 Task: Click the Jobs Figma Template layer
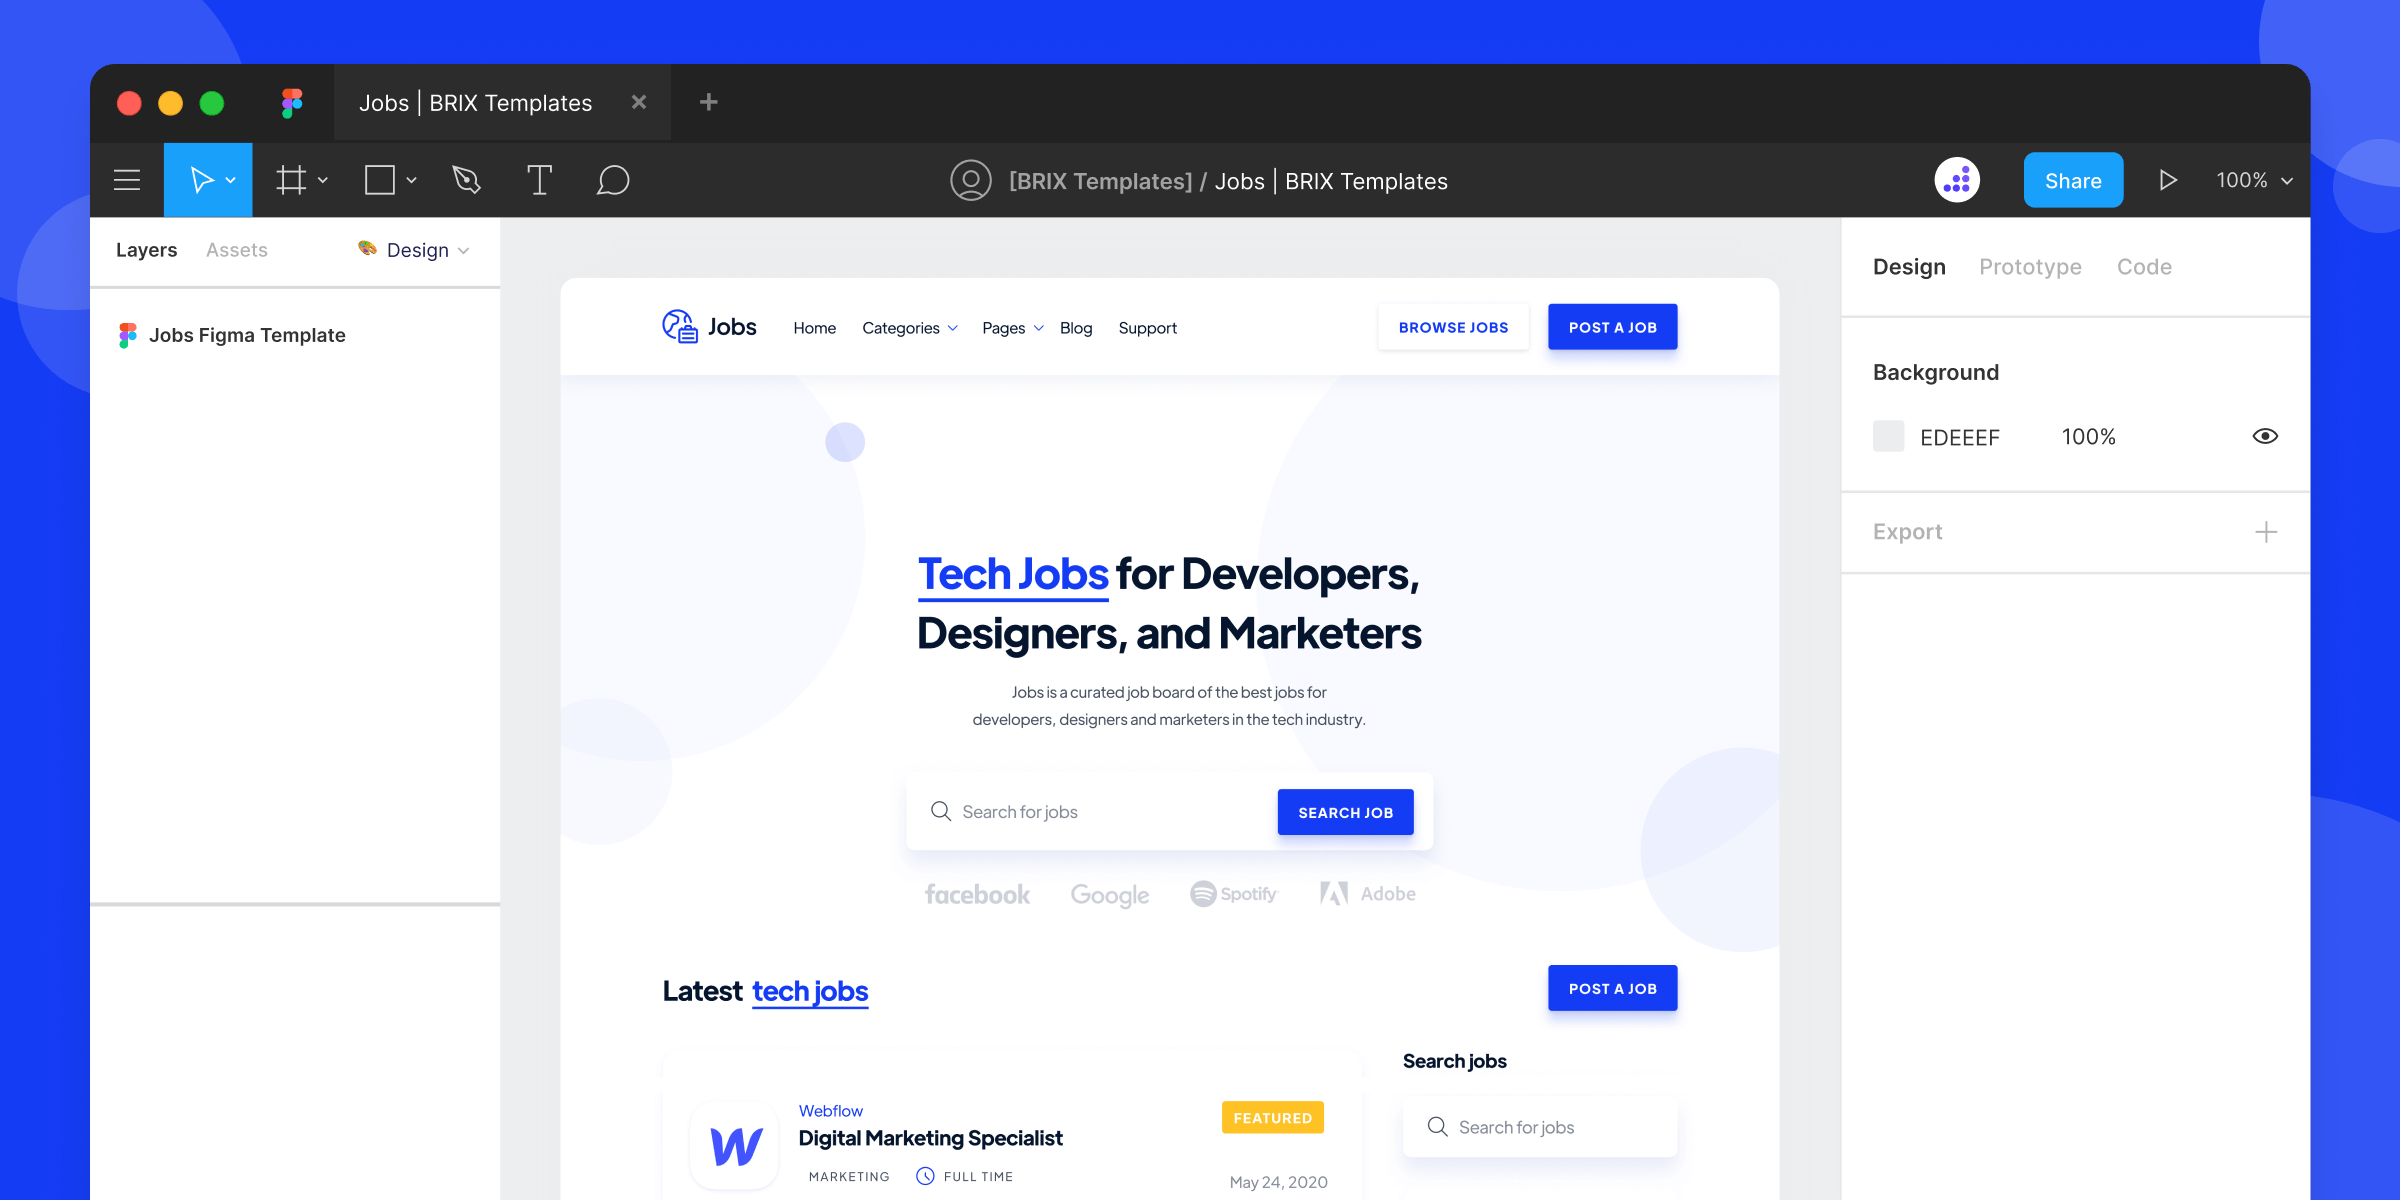coord(248,334)
